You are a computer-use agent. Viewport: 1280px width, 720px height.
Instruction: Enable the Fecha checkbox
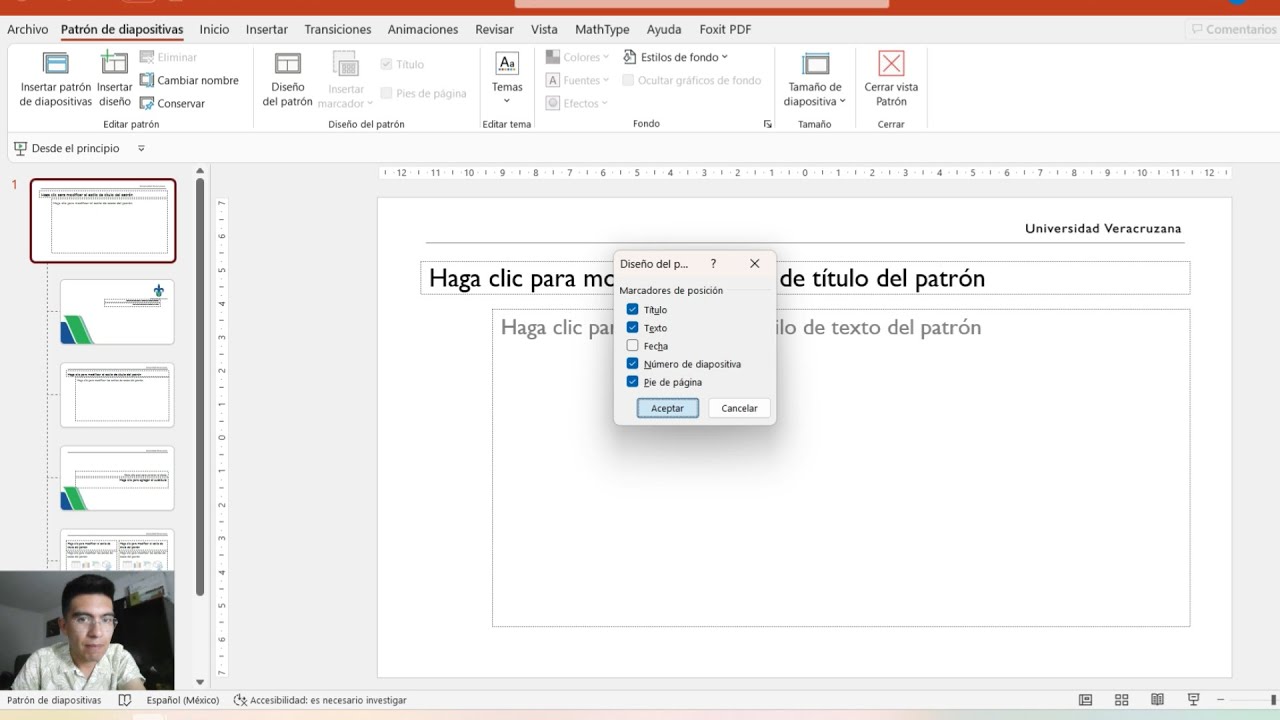click(x=632, y=346)
